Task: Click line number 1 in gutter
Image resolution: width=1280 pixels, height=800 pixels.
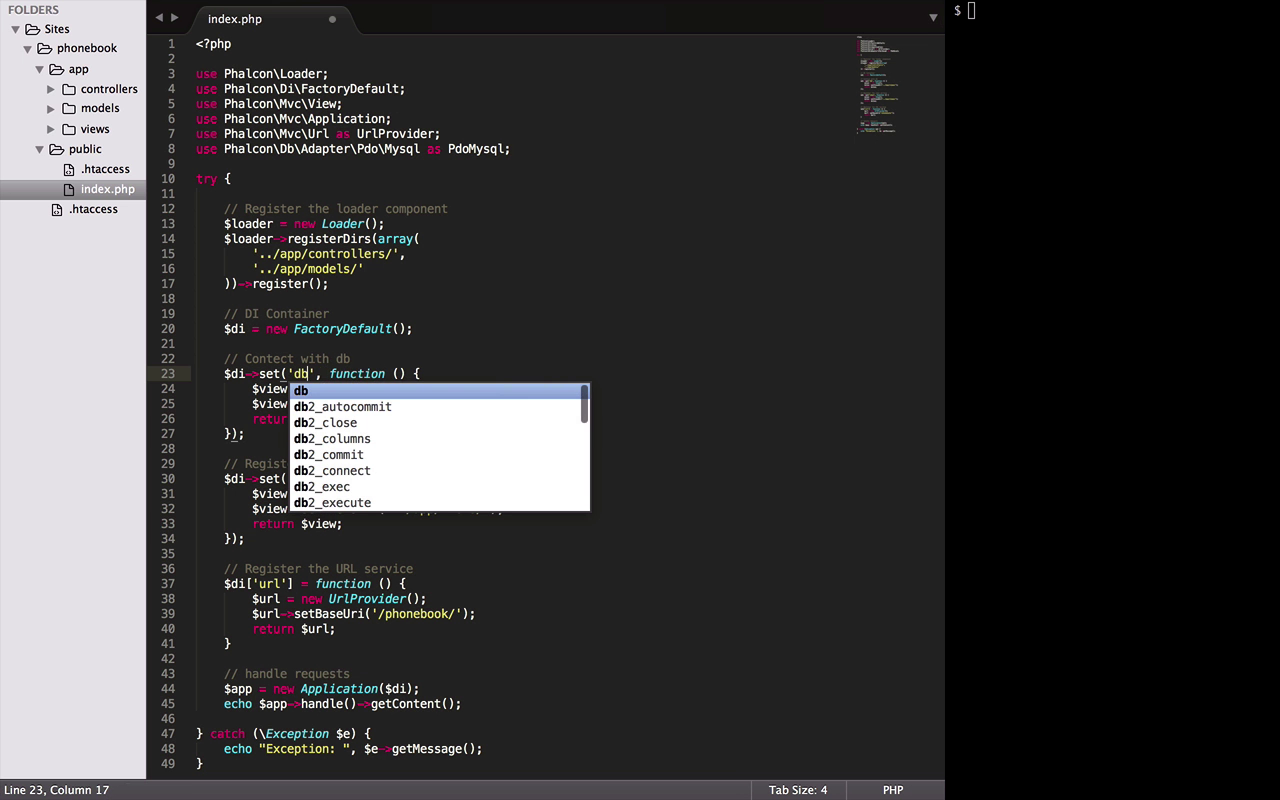Action: (171, 44)
